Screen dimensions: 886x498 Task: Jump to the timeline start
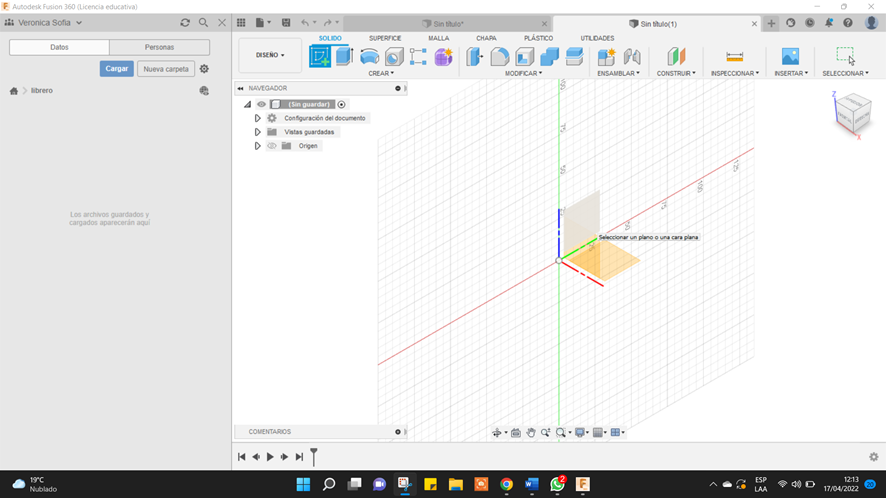click(241, 457)
